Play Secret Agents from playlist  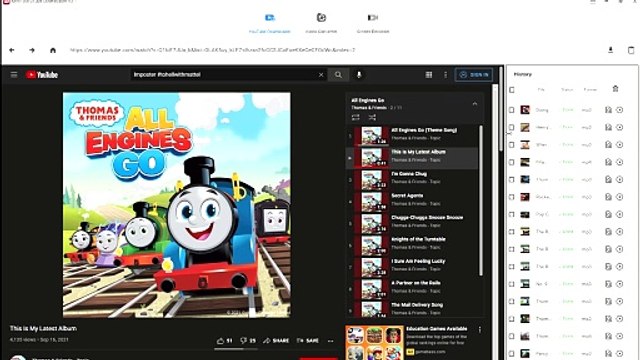click(412, 201)
